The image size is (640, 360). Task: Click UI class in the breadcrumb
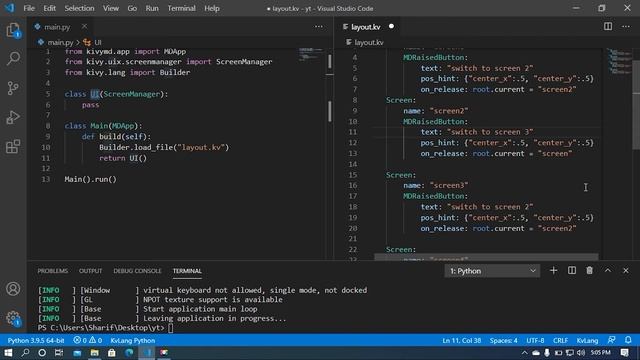pos(98,42)
